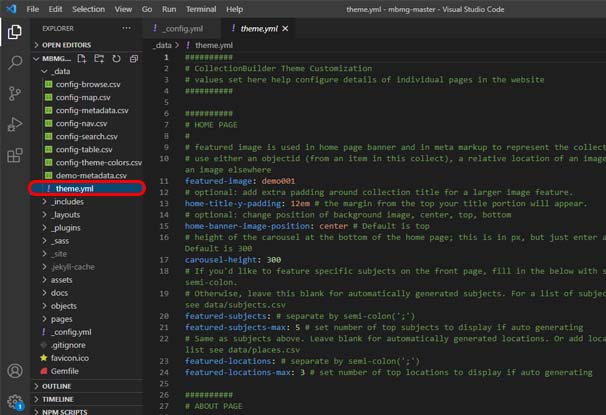Collapse the _data folder
Viewport: 606px width, 415px height.
[60, 72]
